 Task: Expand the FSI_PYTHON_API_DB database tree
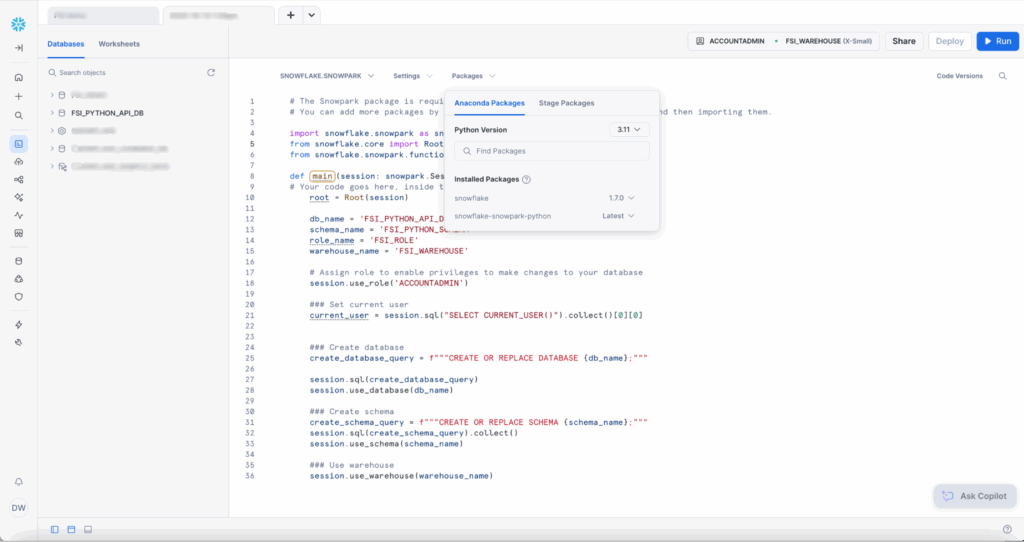pos(51,113)
